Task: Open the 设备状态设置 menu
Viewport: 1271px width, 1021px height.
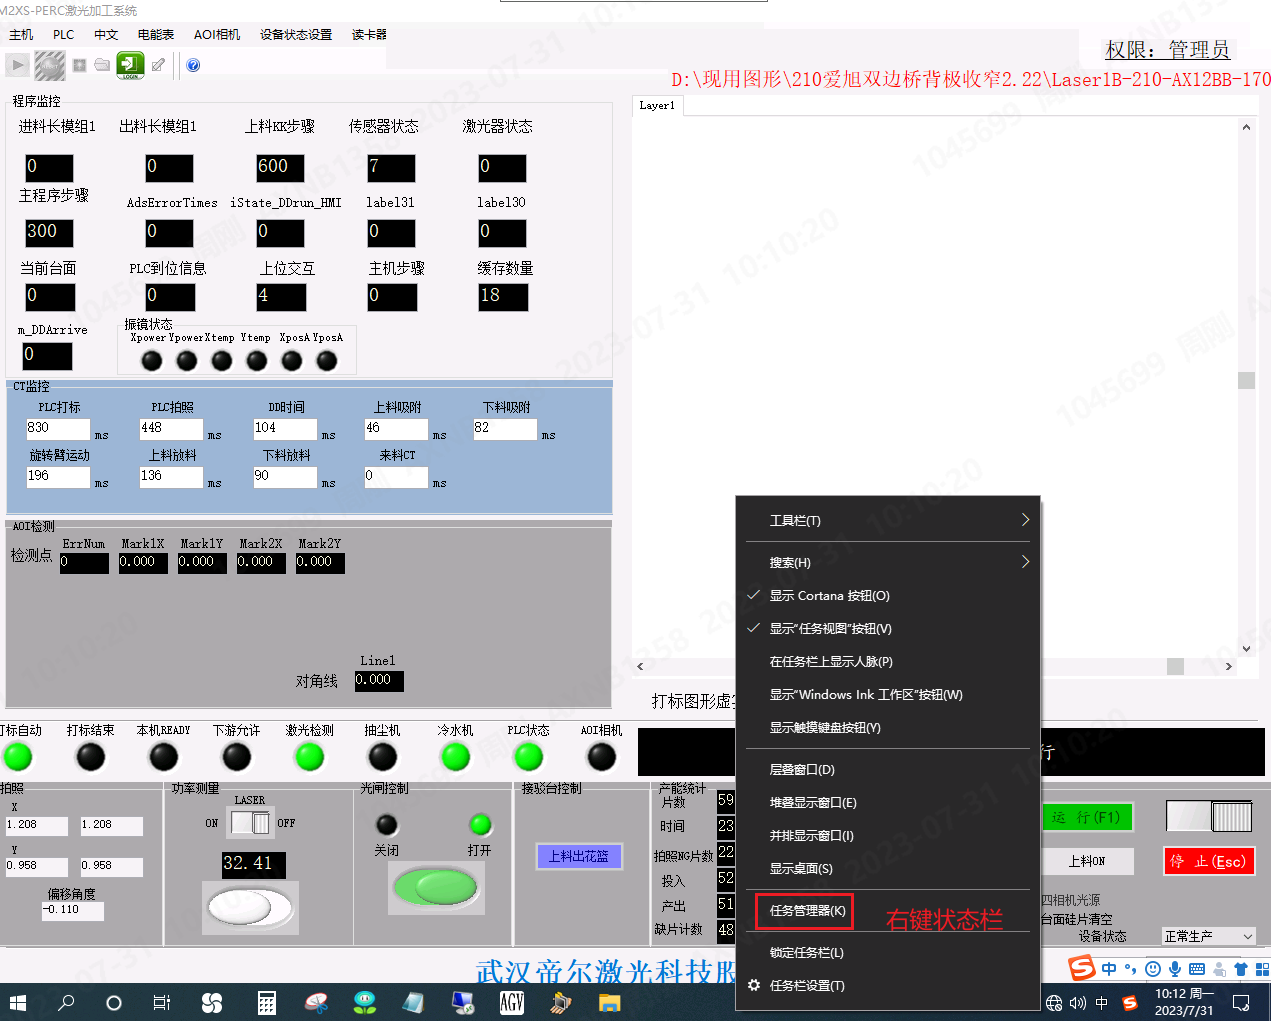Action: tap(296, 35)
